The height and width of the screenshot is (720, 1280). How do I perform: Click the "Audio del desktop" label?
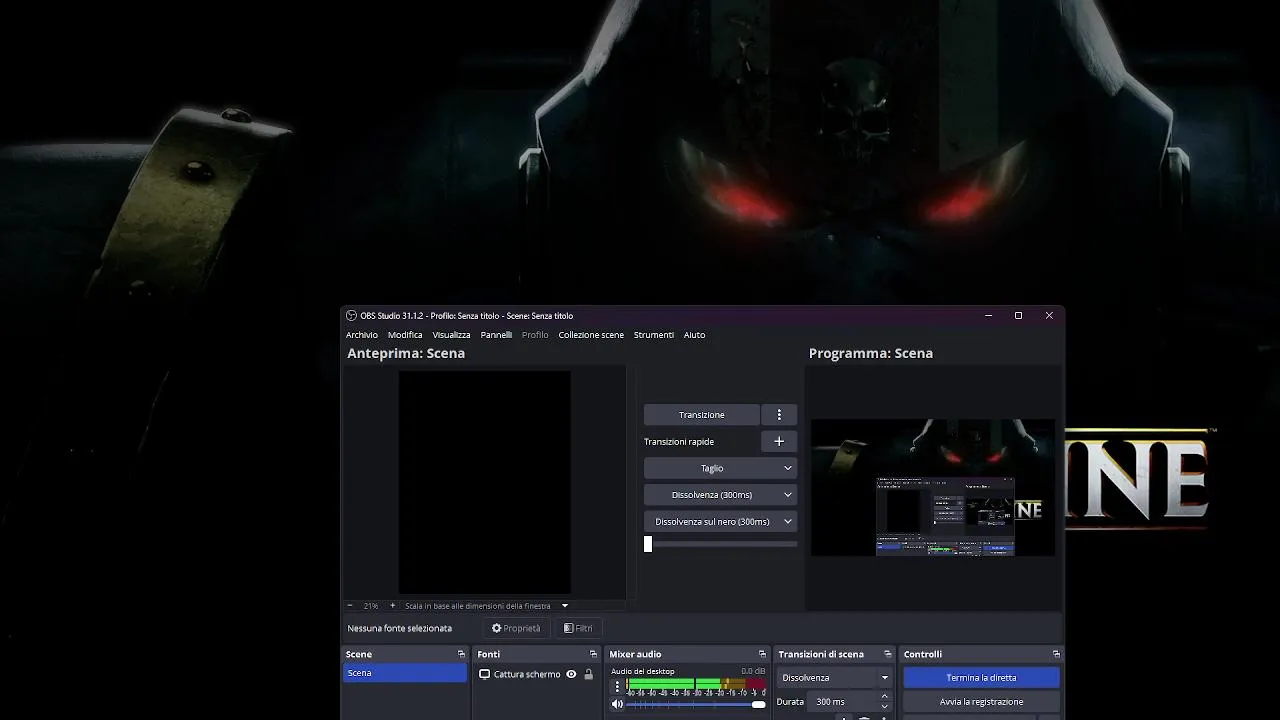point(643,671)
